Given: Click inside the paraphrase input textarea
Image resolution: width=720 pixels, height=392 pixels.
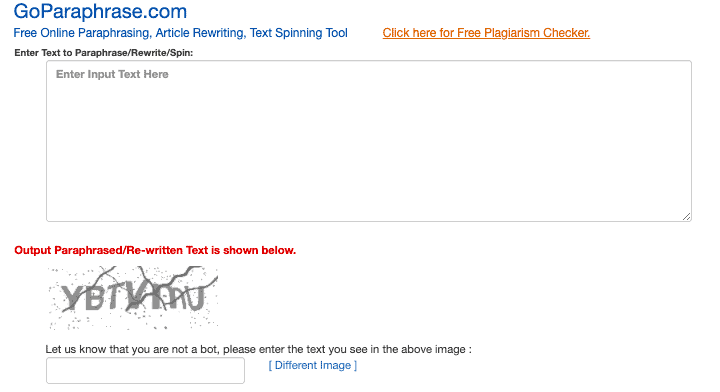Looking at the screenshot, I should coord(369,141).
